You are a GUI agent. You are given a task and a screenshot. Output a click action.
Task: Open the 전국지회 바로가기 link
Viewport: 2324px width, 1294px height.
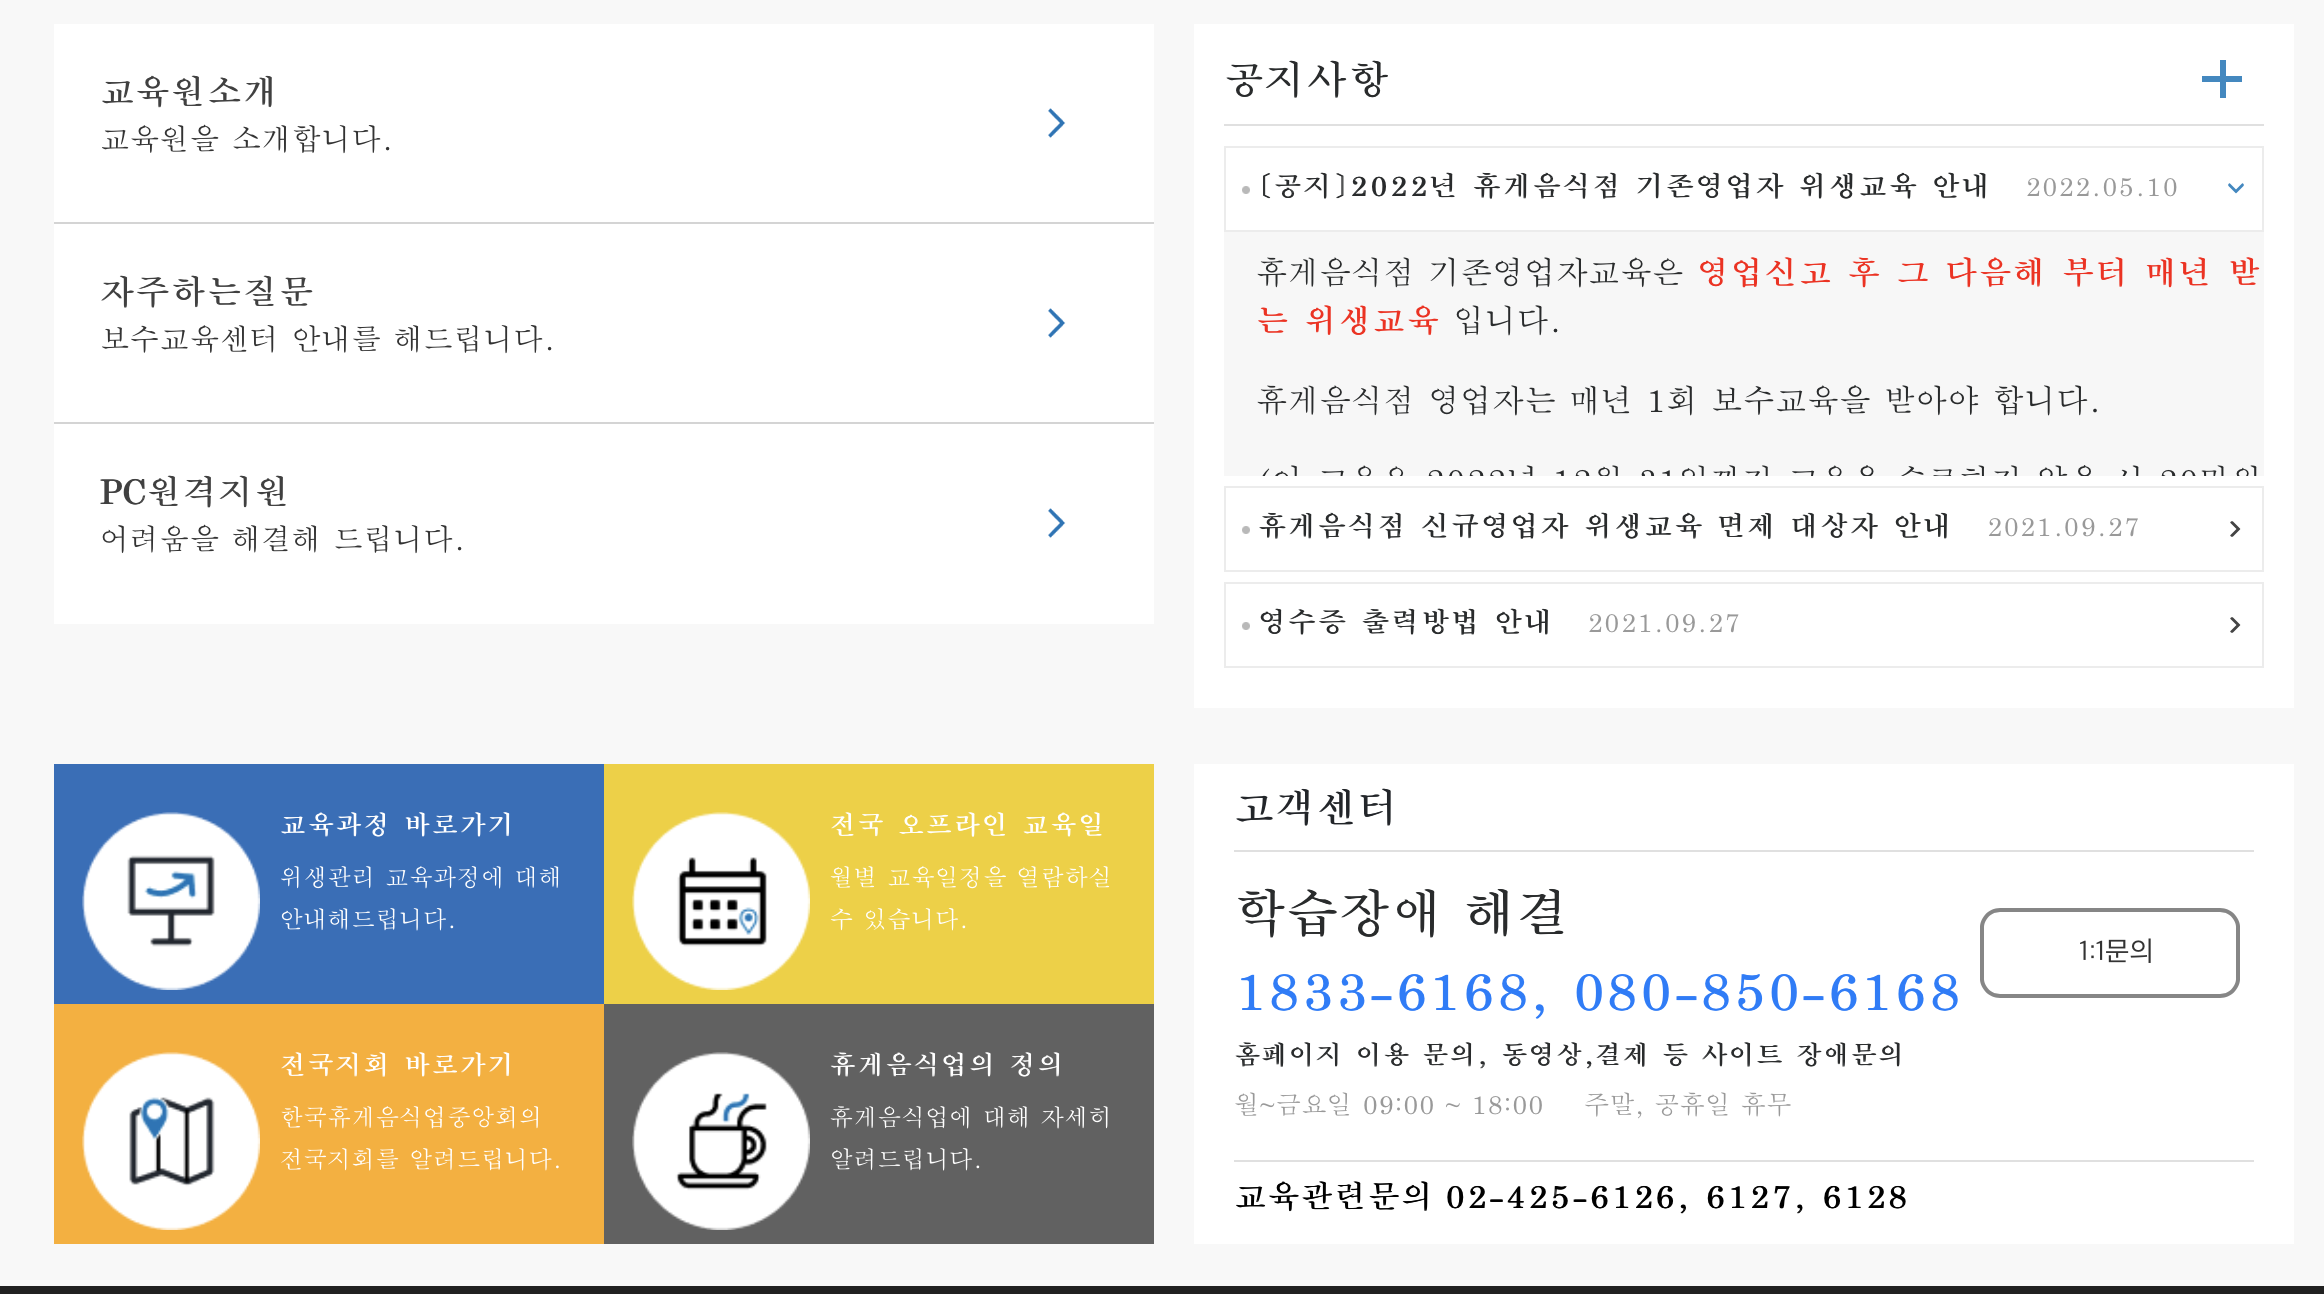click(x=396, y=1065)
